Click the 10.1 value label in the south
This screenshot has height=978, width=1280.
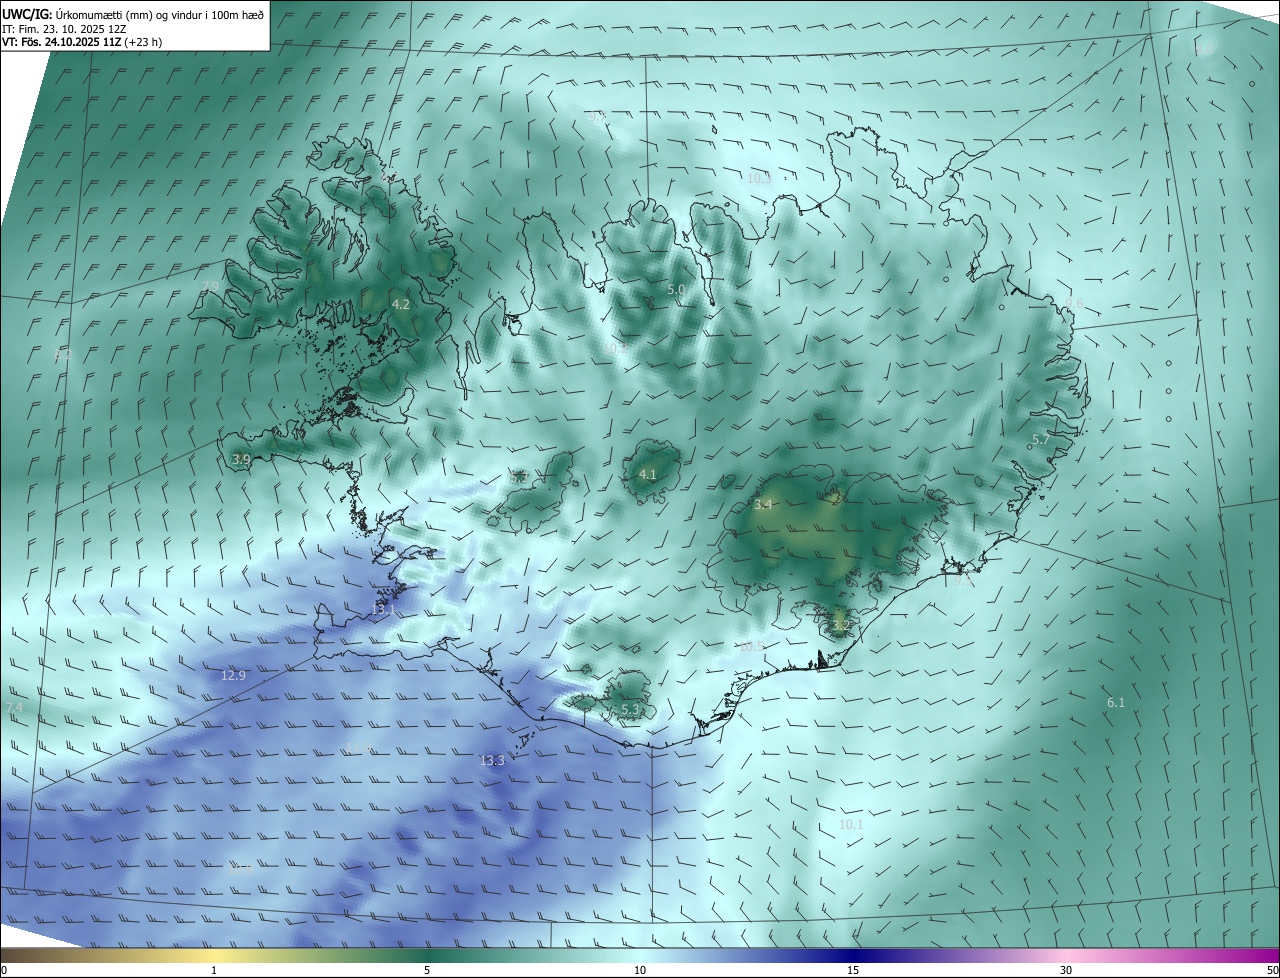(851, 824)
